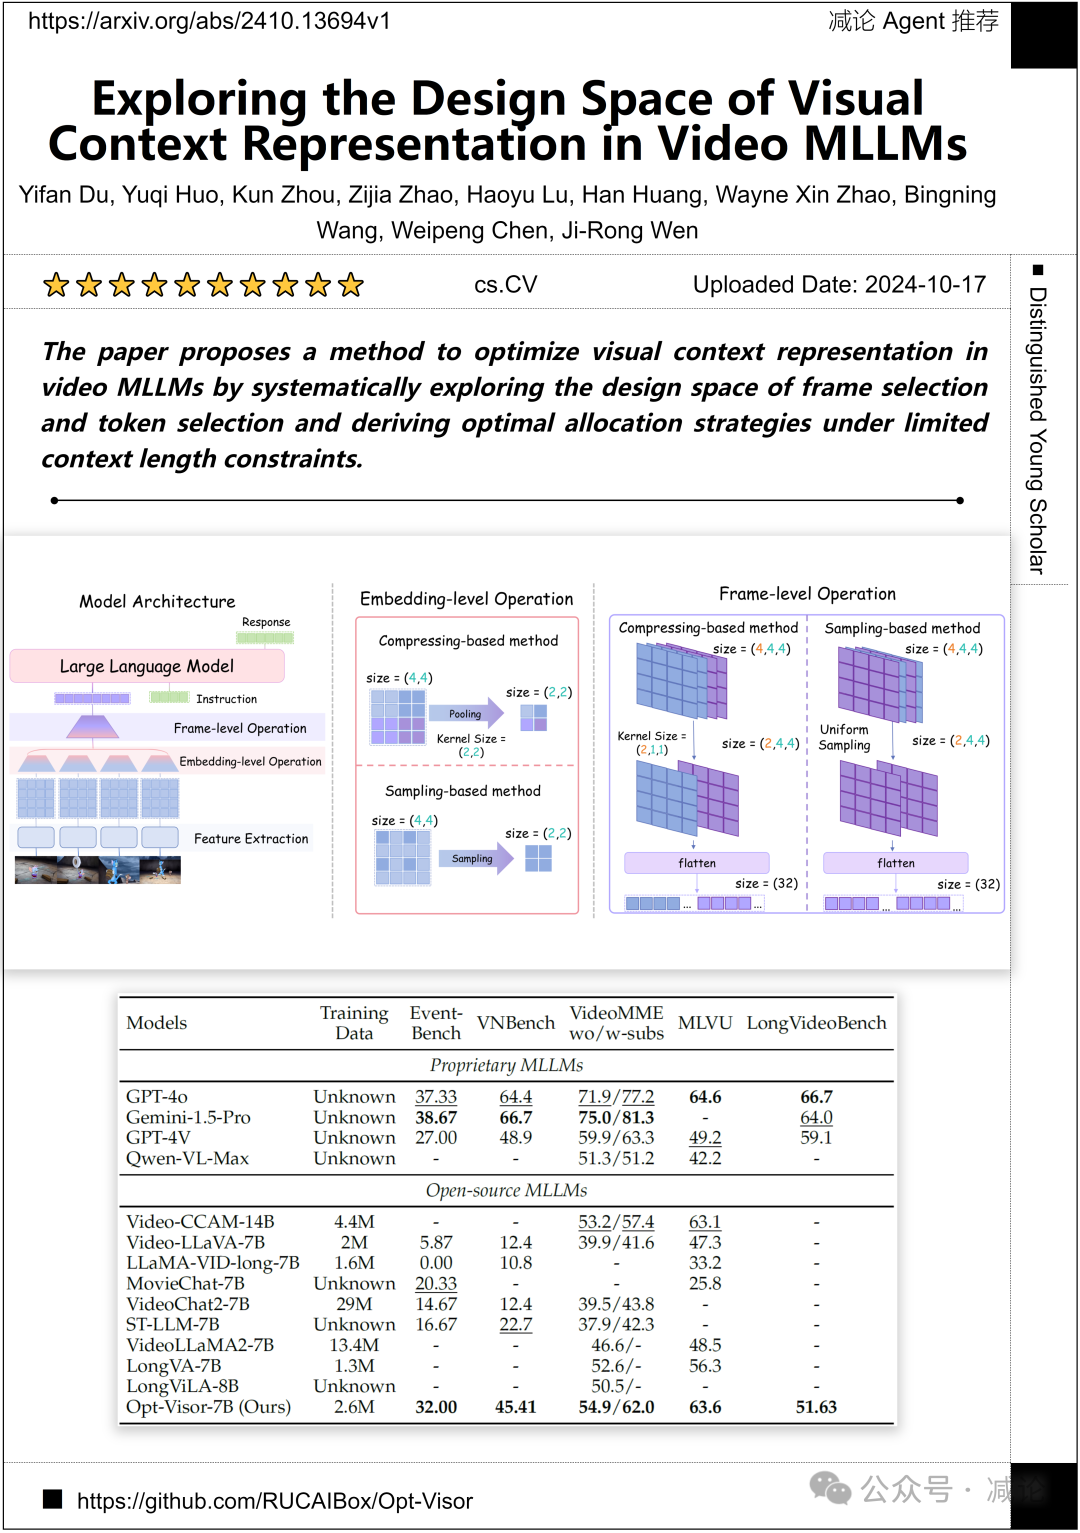The height and width of the screenshot is (1533, 1080).
Task: Click the black square bullet before GitHub URL
Action: point(53,1499)
